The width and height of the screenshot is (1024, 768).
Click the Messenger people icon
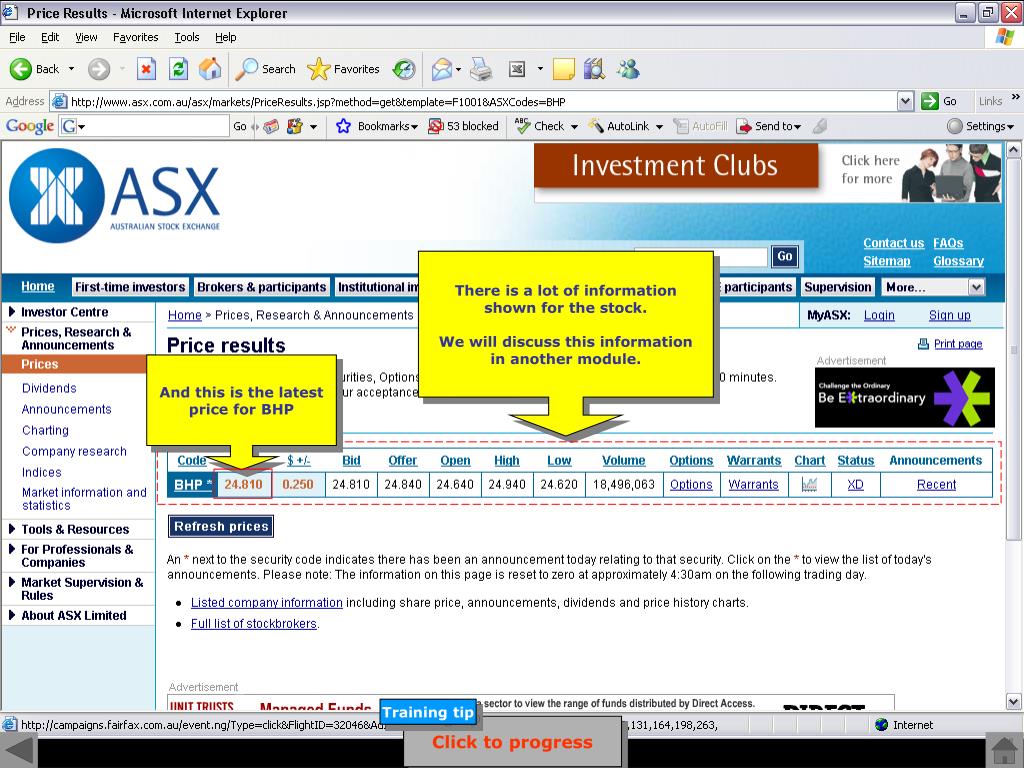click(628, 69)
